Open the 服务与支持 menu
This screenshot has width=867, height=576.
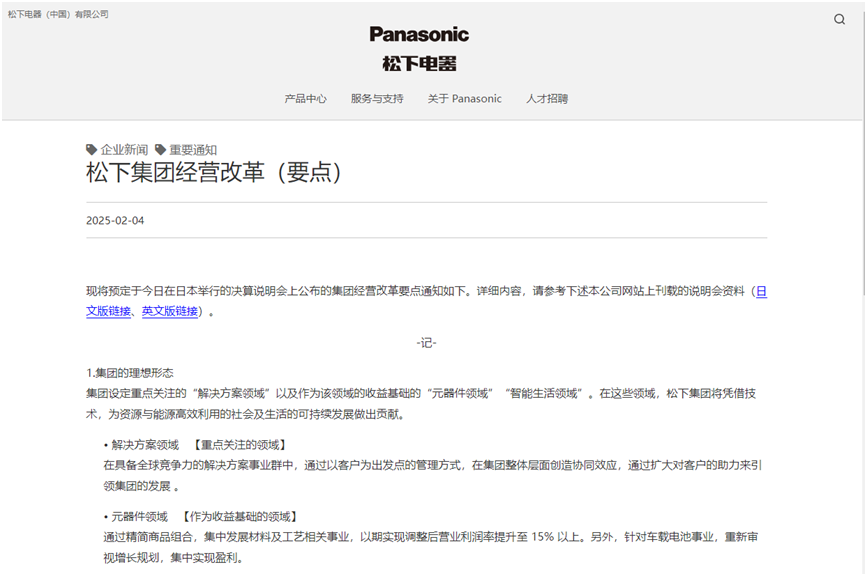click(377, 99)
